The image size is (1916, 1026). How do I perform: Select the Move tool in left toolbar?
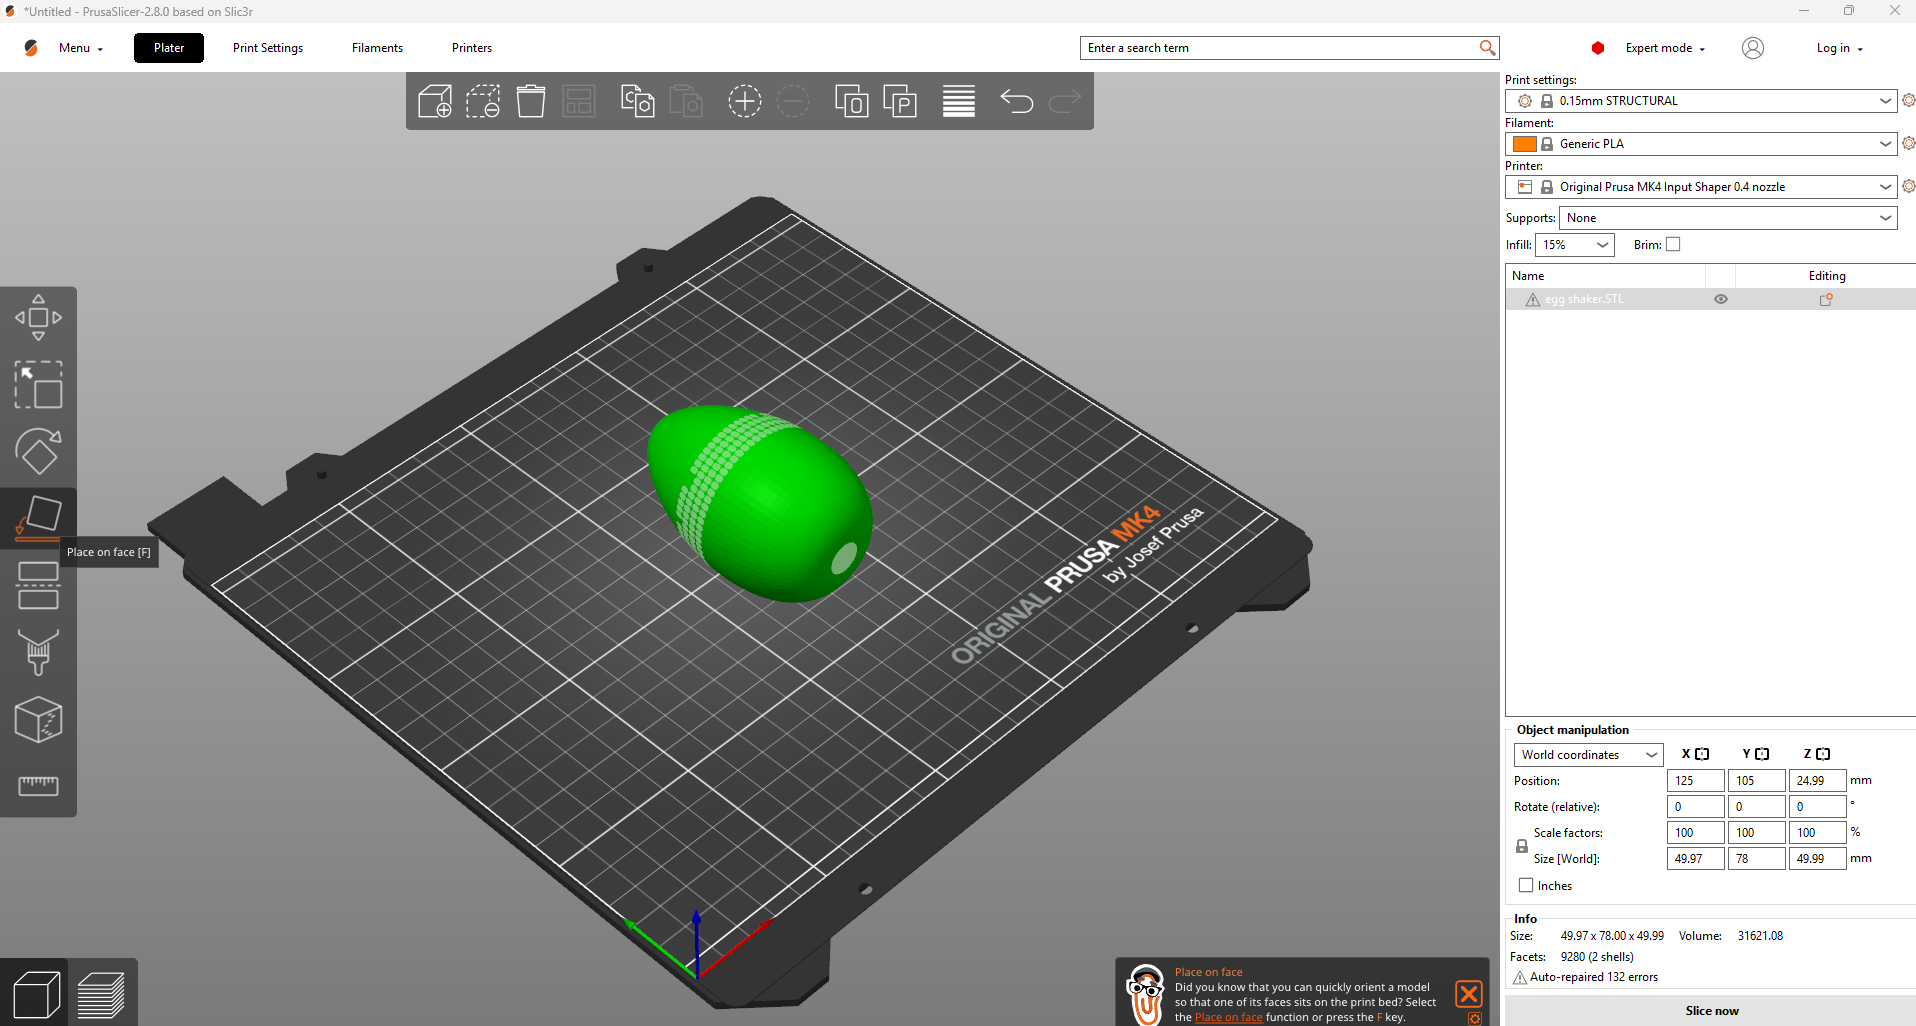pos(38,318)
